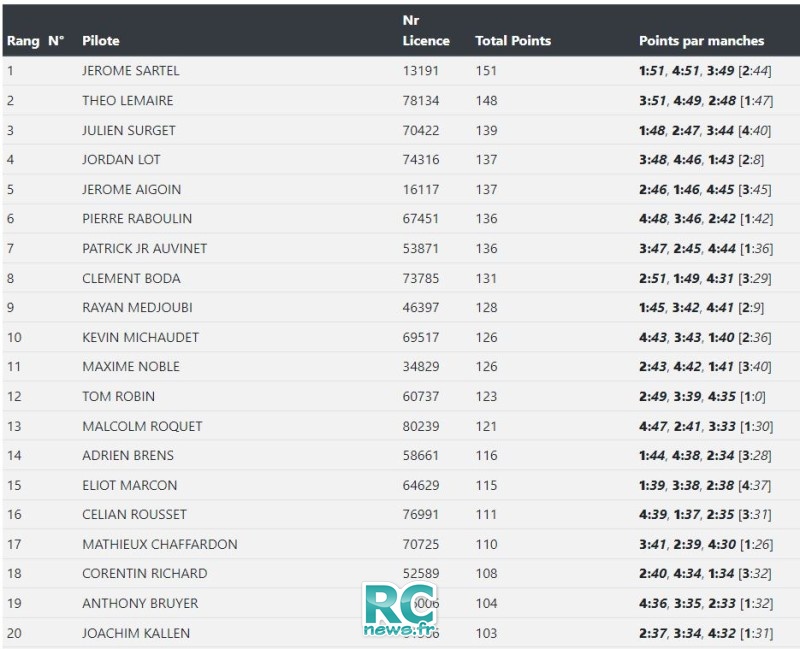Click JOACHIM KALLEN's total points 103
Image resolution: width=800 pixels, height=649 pixels.
(486, 633)
